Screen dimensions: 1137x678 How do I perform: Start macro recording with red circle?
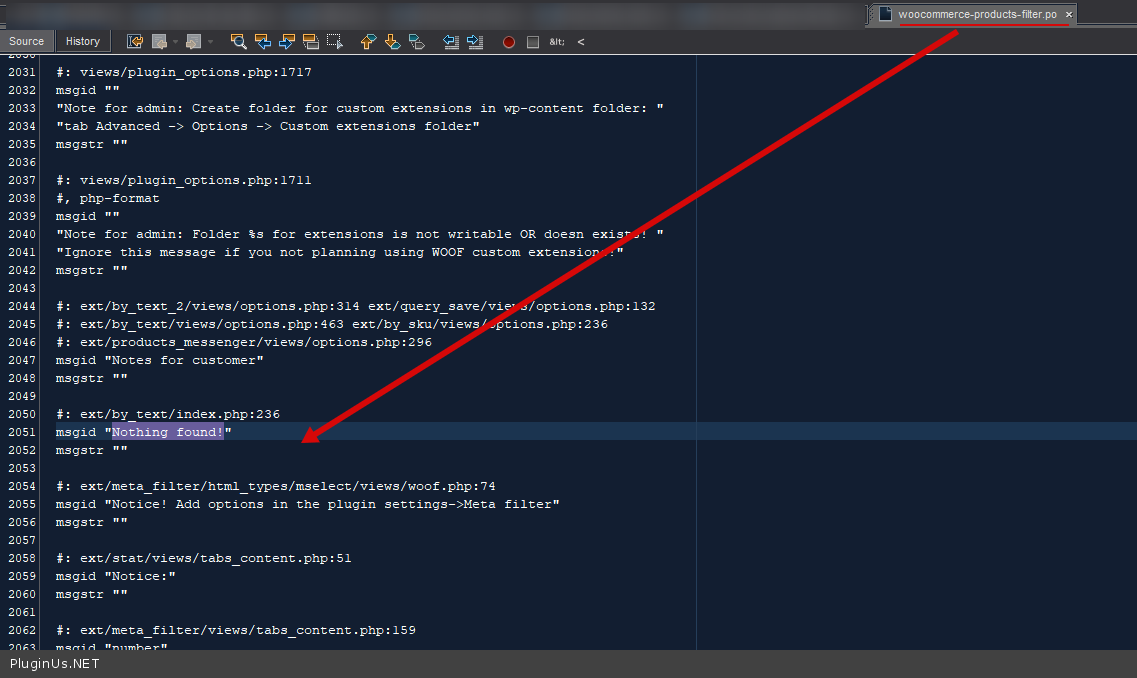click(509, 42)
